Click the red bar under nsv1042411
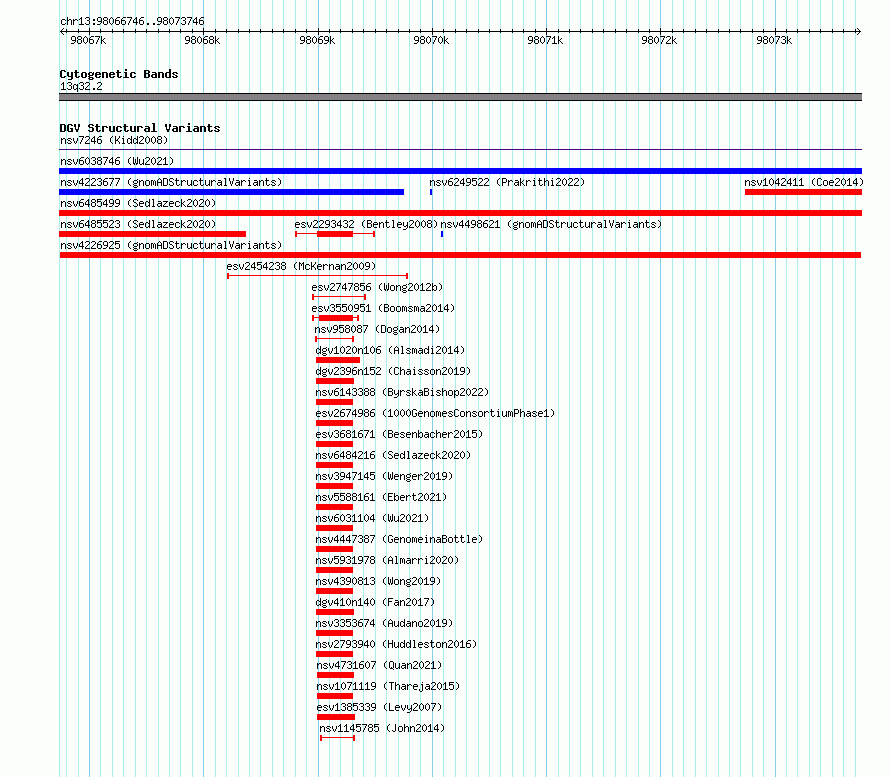The image size is (890, 777). click(x=803, y=192)
